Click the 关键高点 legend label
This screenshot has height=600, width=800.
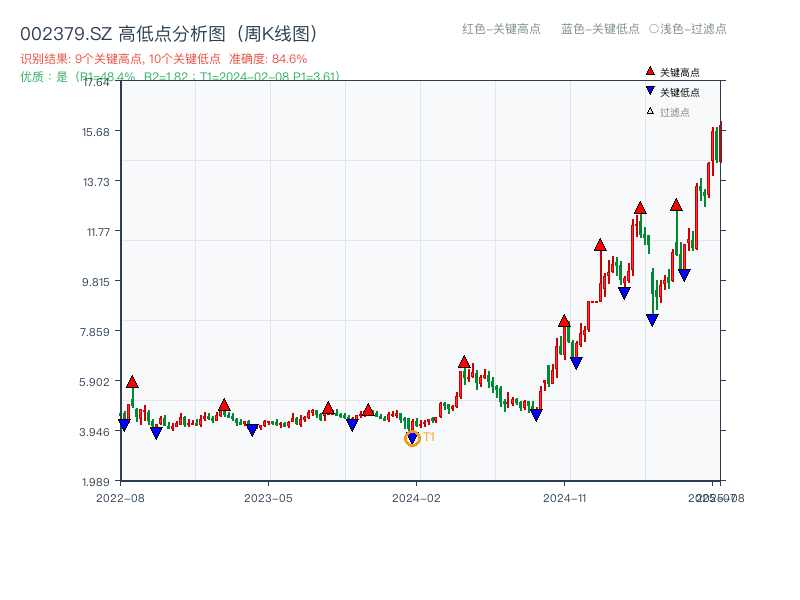pyautogui.click(x=680, y=72)
